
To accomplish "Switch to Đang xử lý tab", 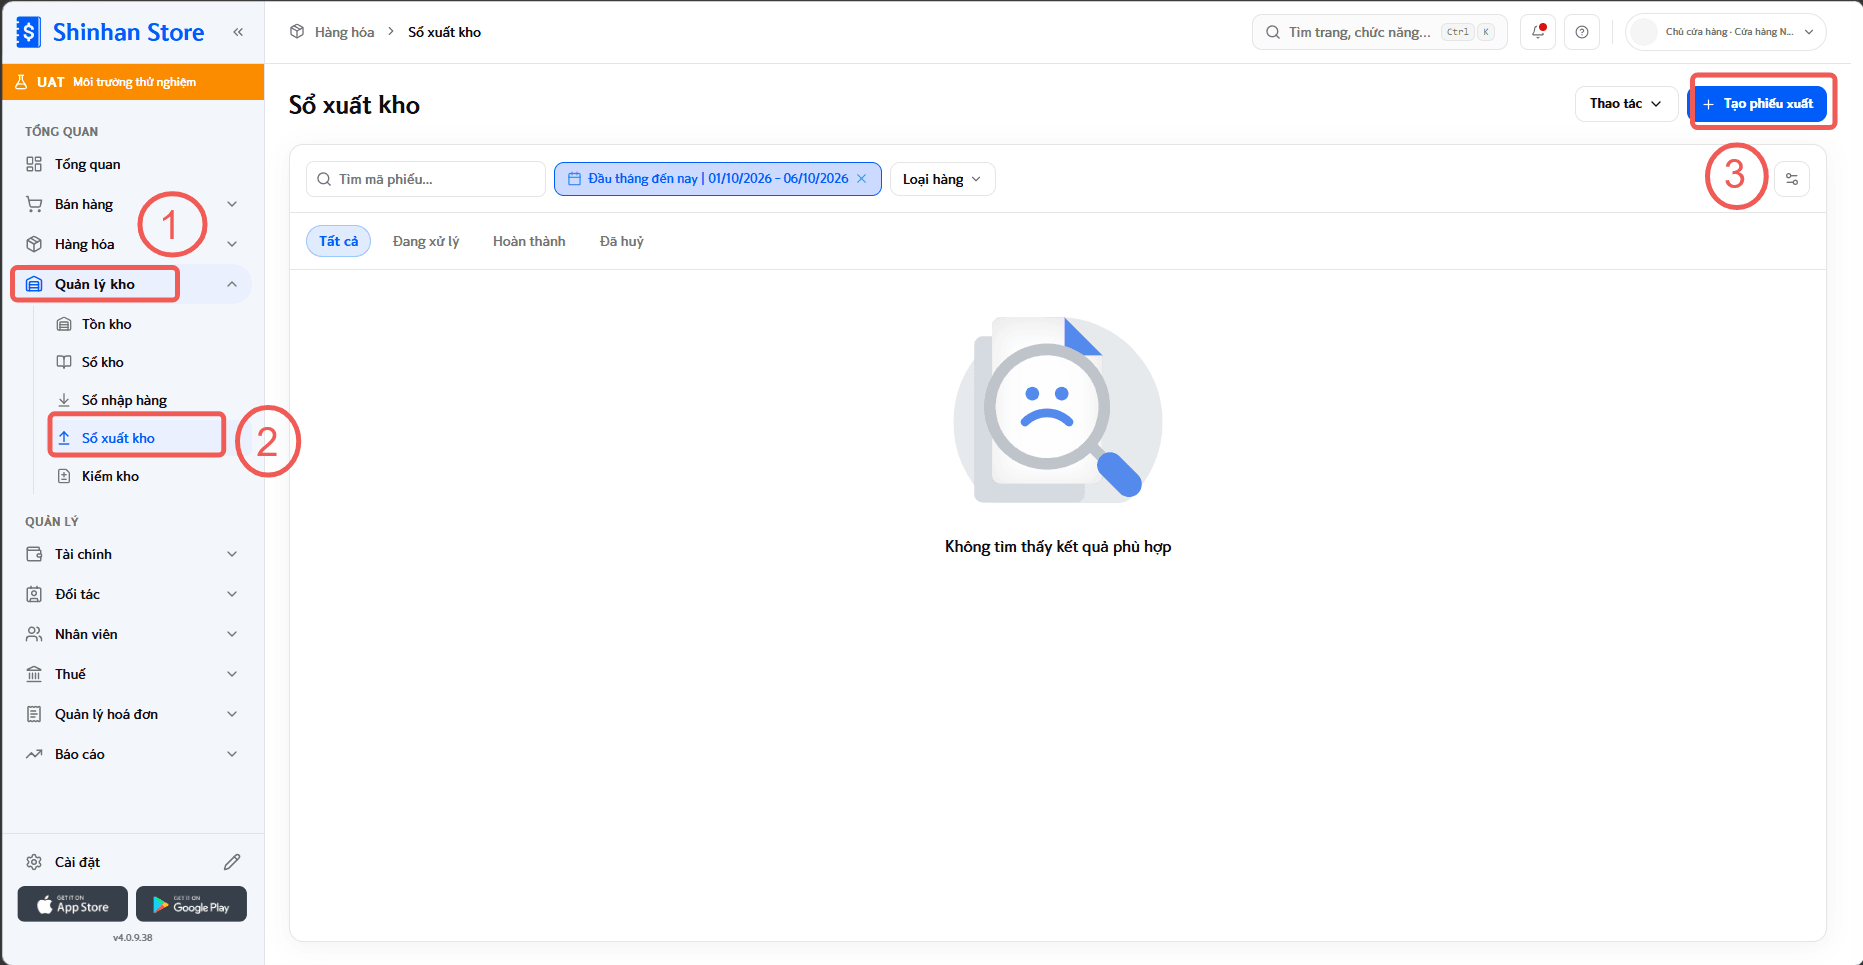I will (426, 241).
